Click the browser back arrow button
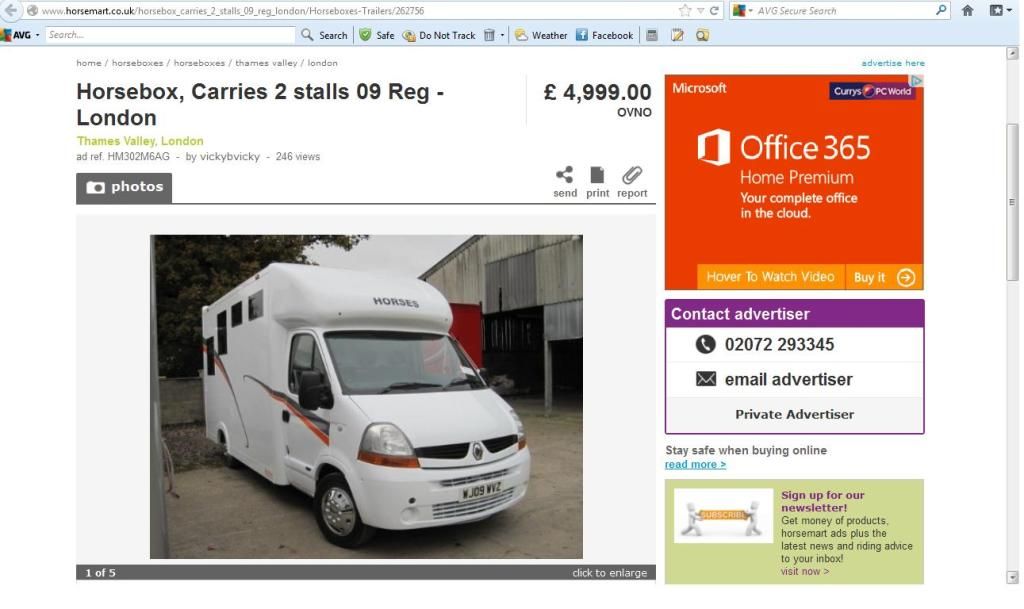 [x=12, y=10]
